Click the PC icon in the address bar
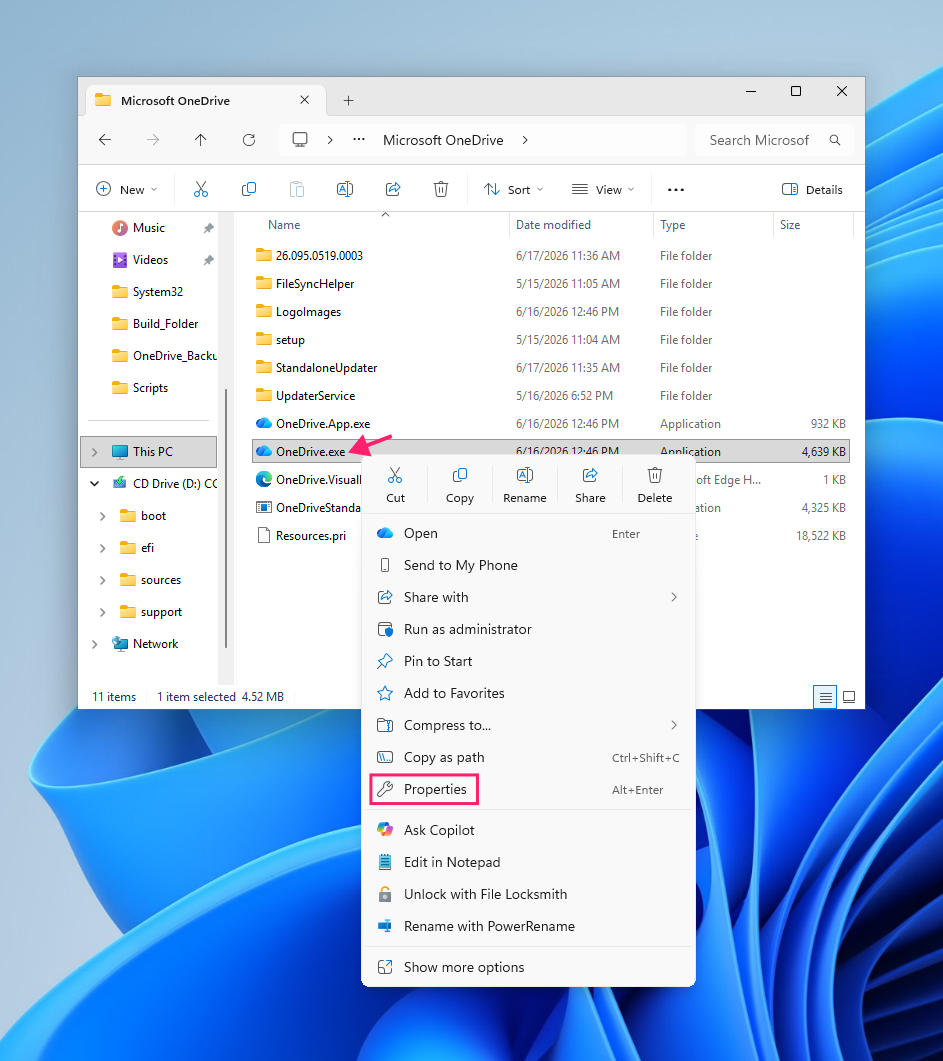The width and height of the screenshot is (943, 1061). [300, 140]
